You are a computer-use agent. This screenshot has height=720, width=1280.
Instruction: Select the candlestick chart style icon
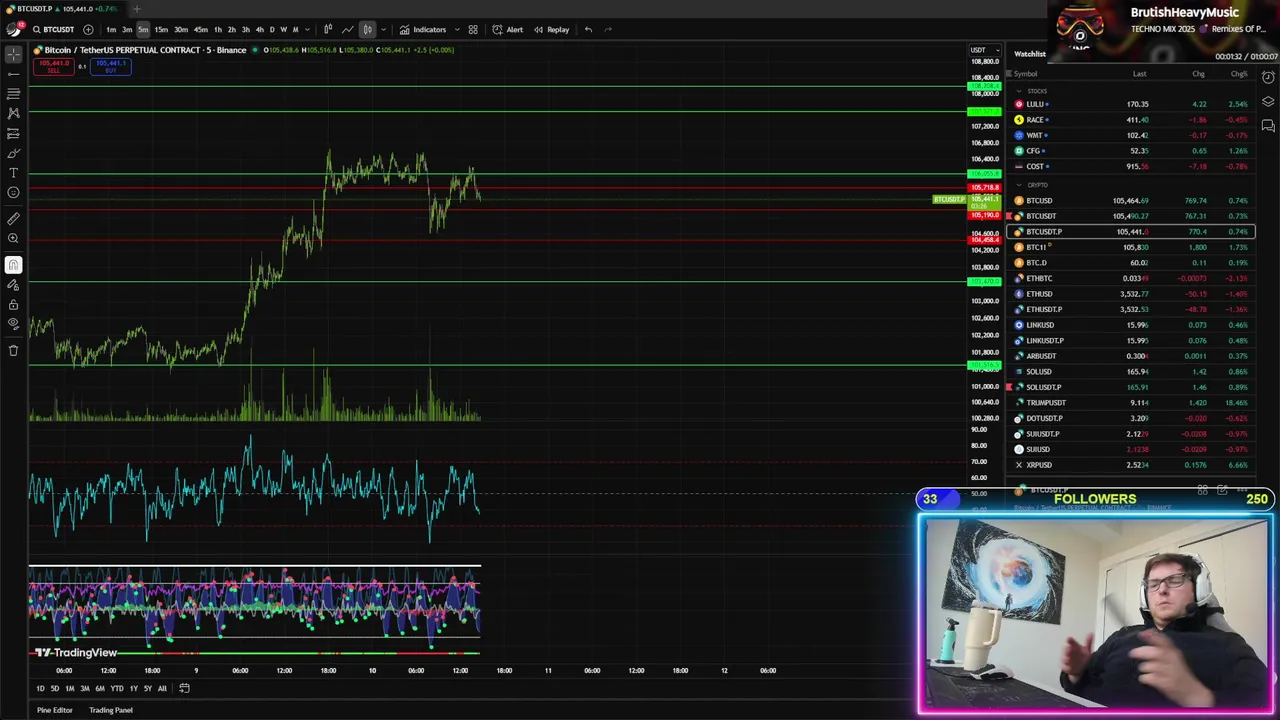click(367, 29)
